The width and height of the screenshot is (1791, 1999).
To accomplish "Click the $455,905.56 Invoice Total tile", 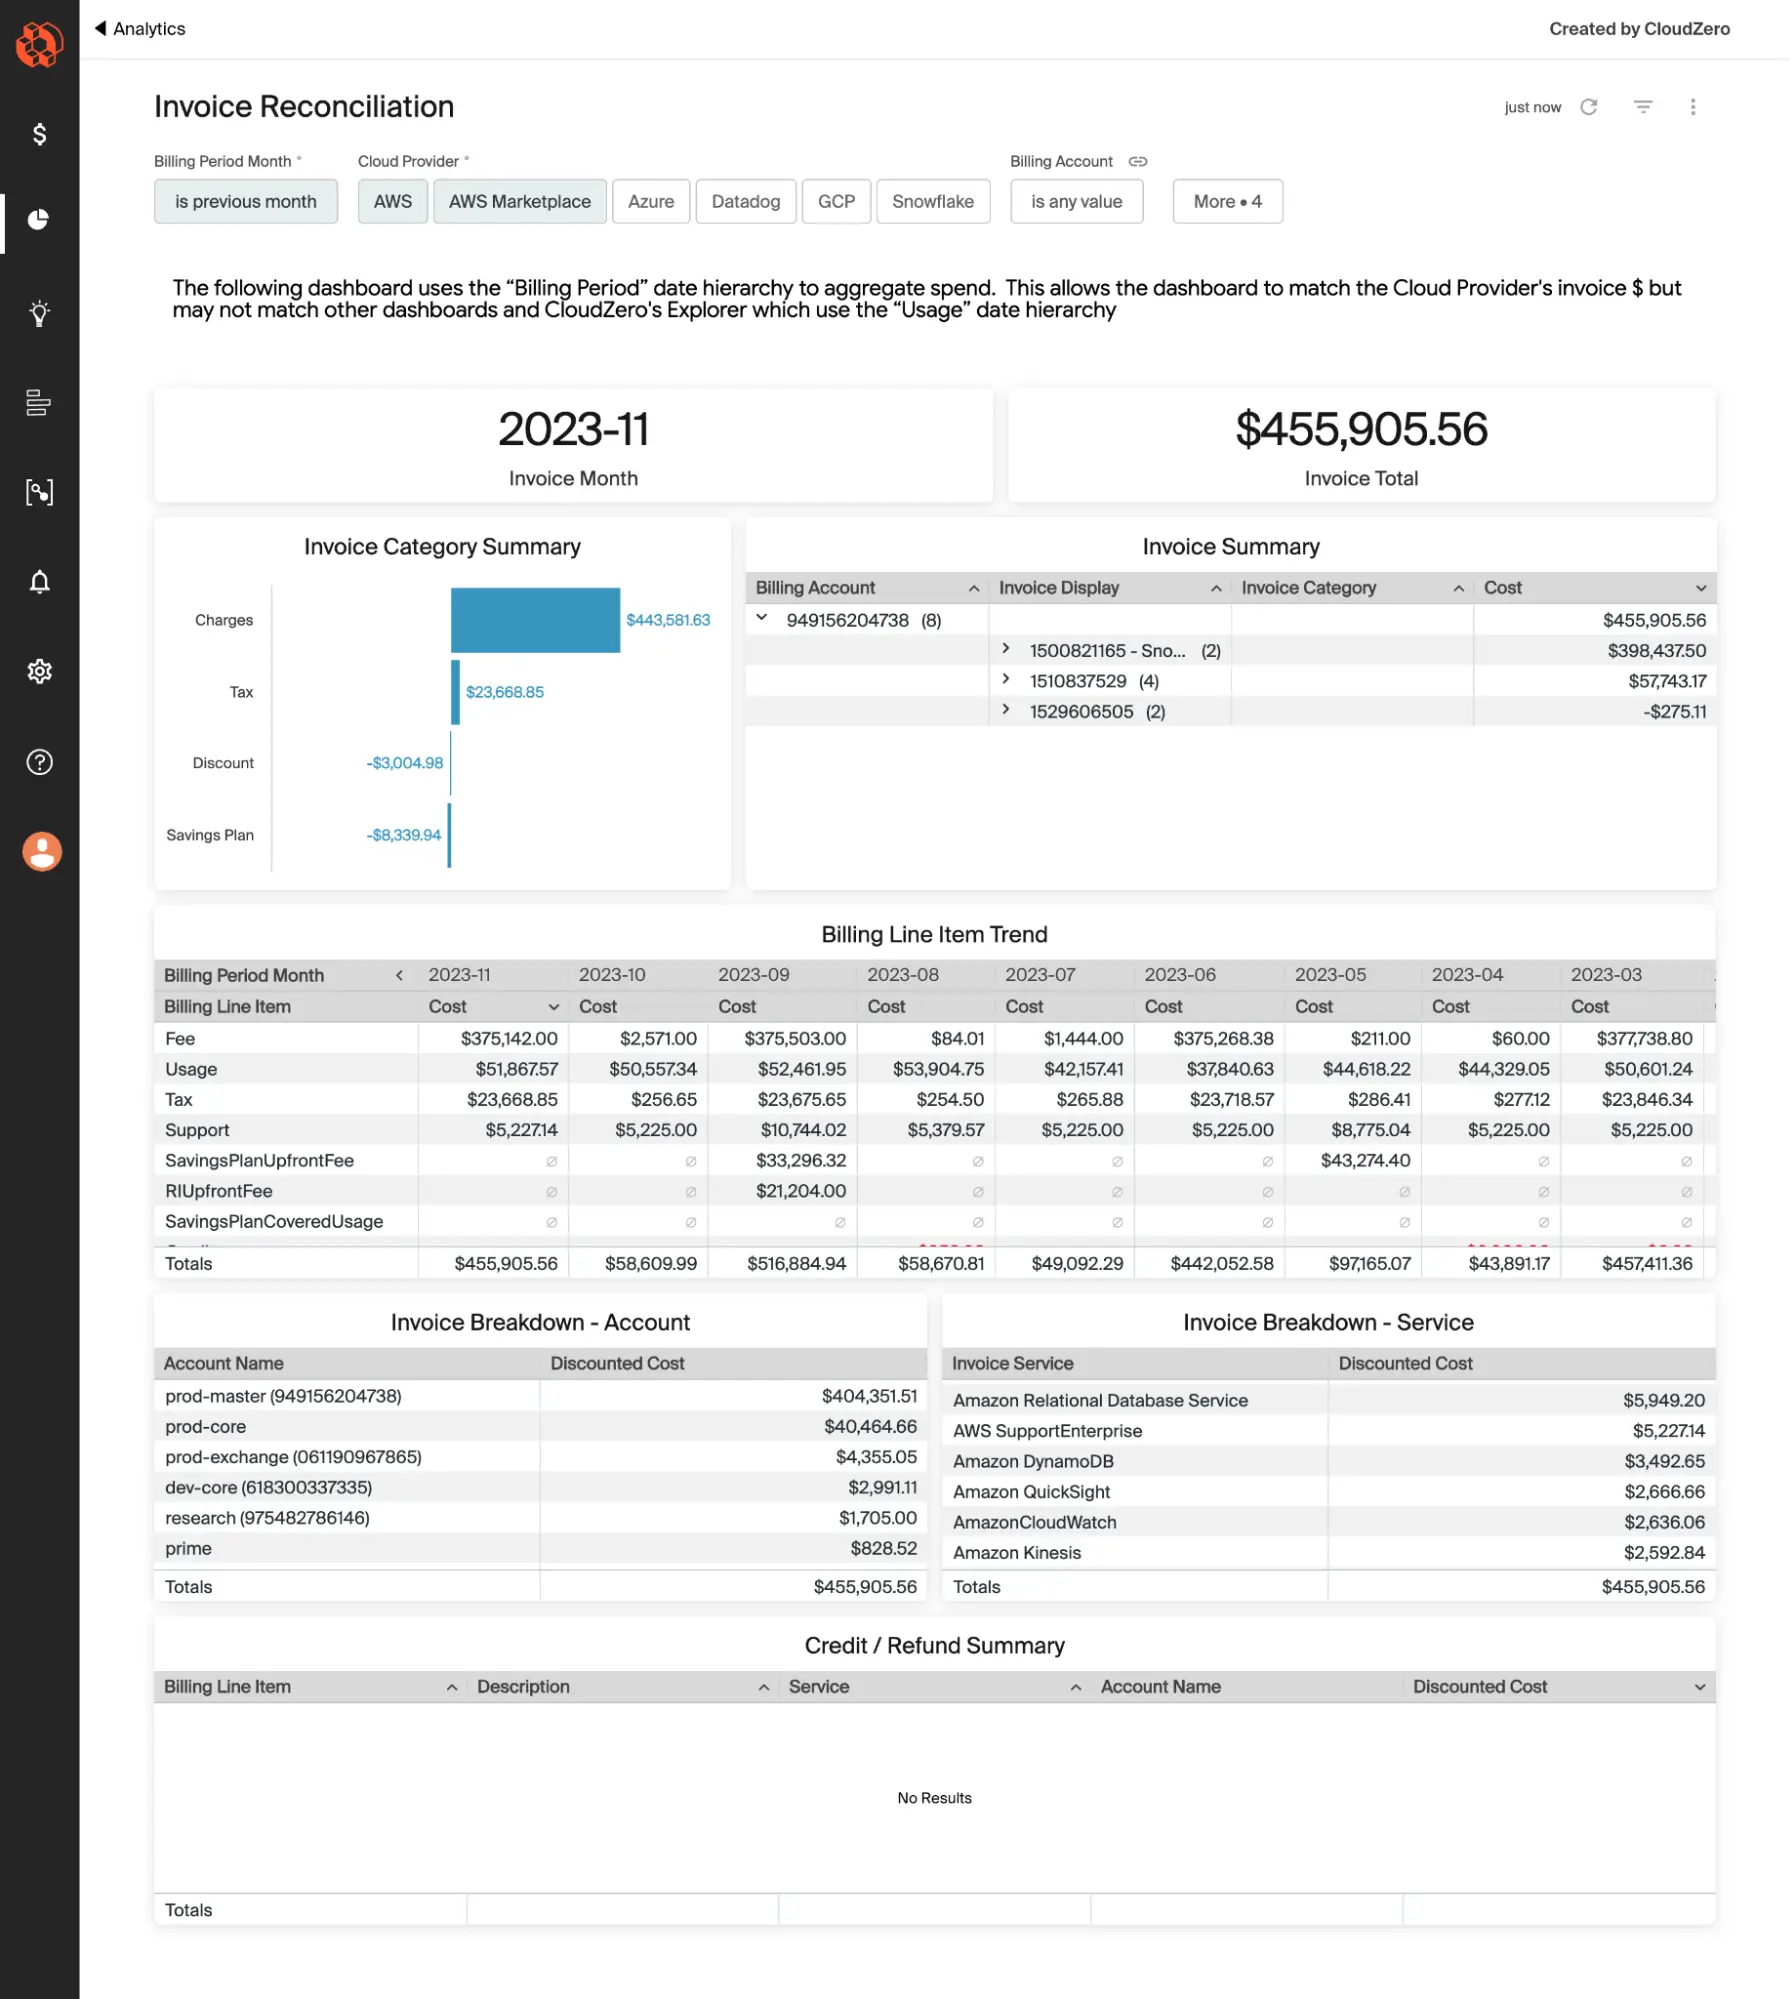I will click(1361, 445).
